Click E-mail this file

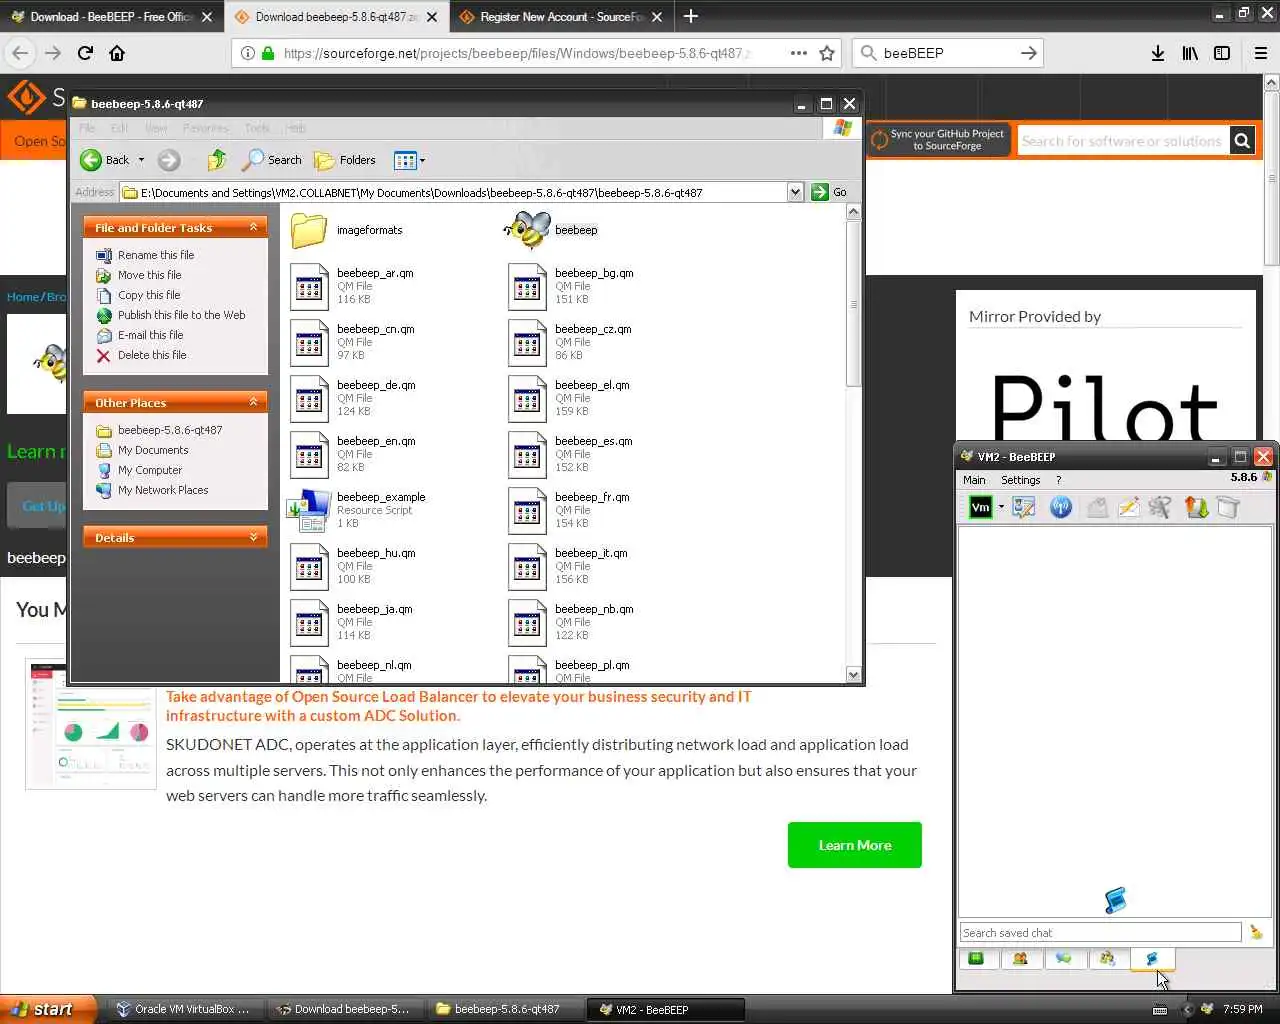coord(150,335)
